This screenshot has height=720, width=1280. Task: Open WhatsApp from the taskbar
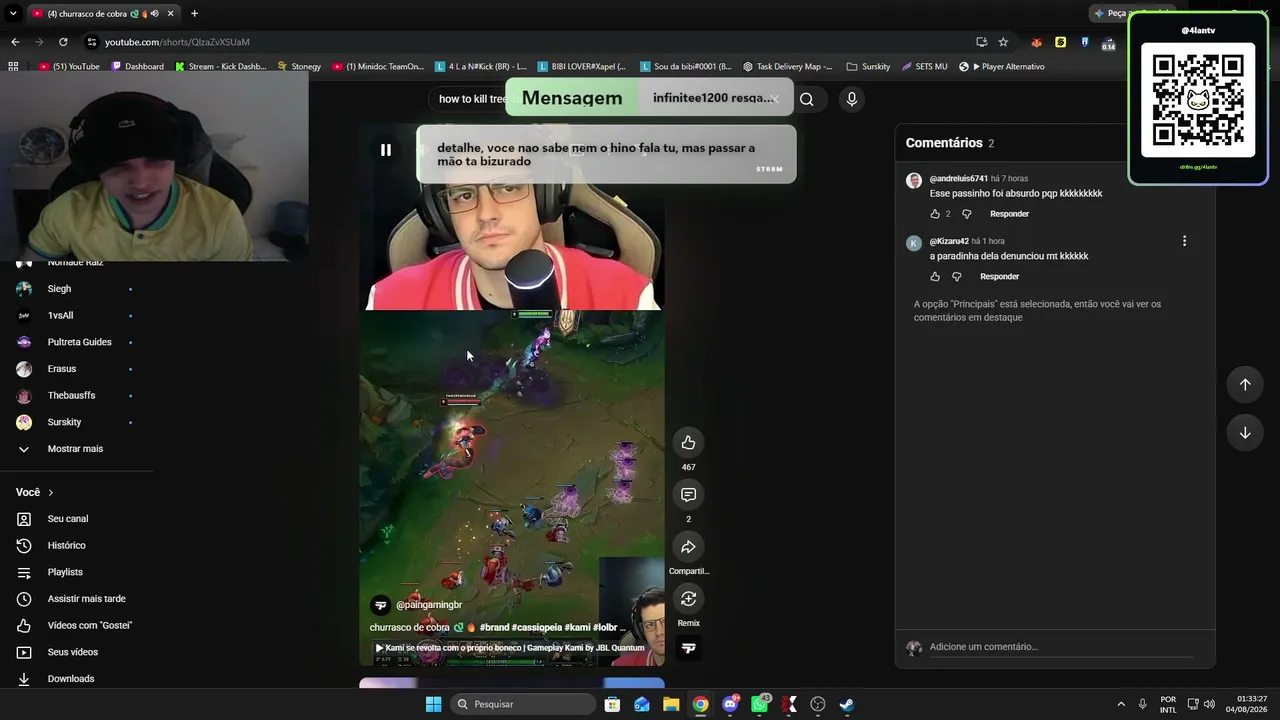click(759, 704)
